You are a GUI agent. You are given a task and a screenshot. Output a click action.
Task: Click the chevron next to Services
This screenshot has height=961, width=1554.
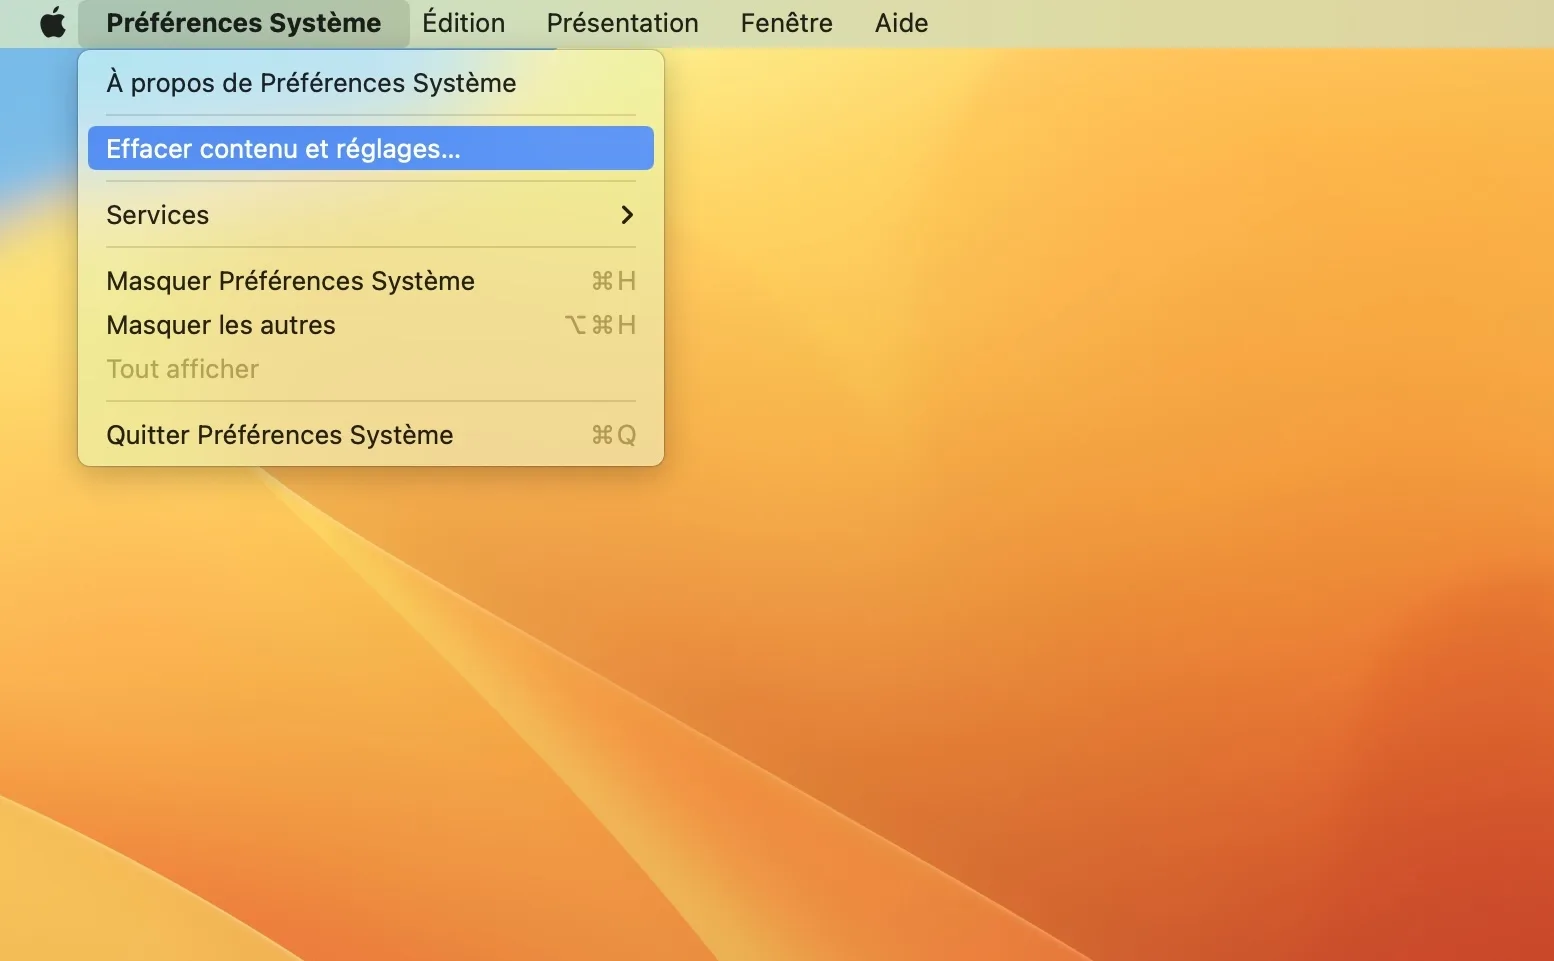(x=628, y=215)
